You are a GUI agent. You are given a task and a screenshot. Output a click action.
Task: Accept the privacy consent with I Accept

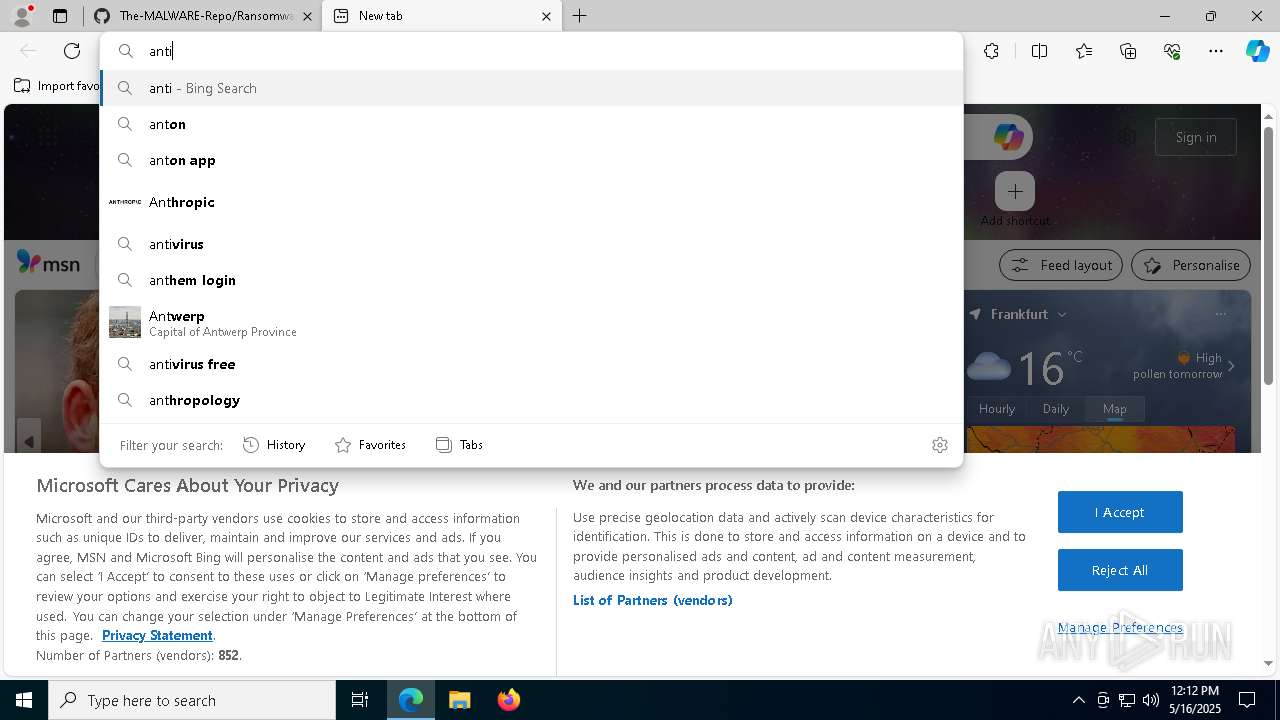[1120, 512]
